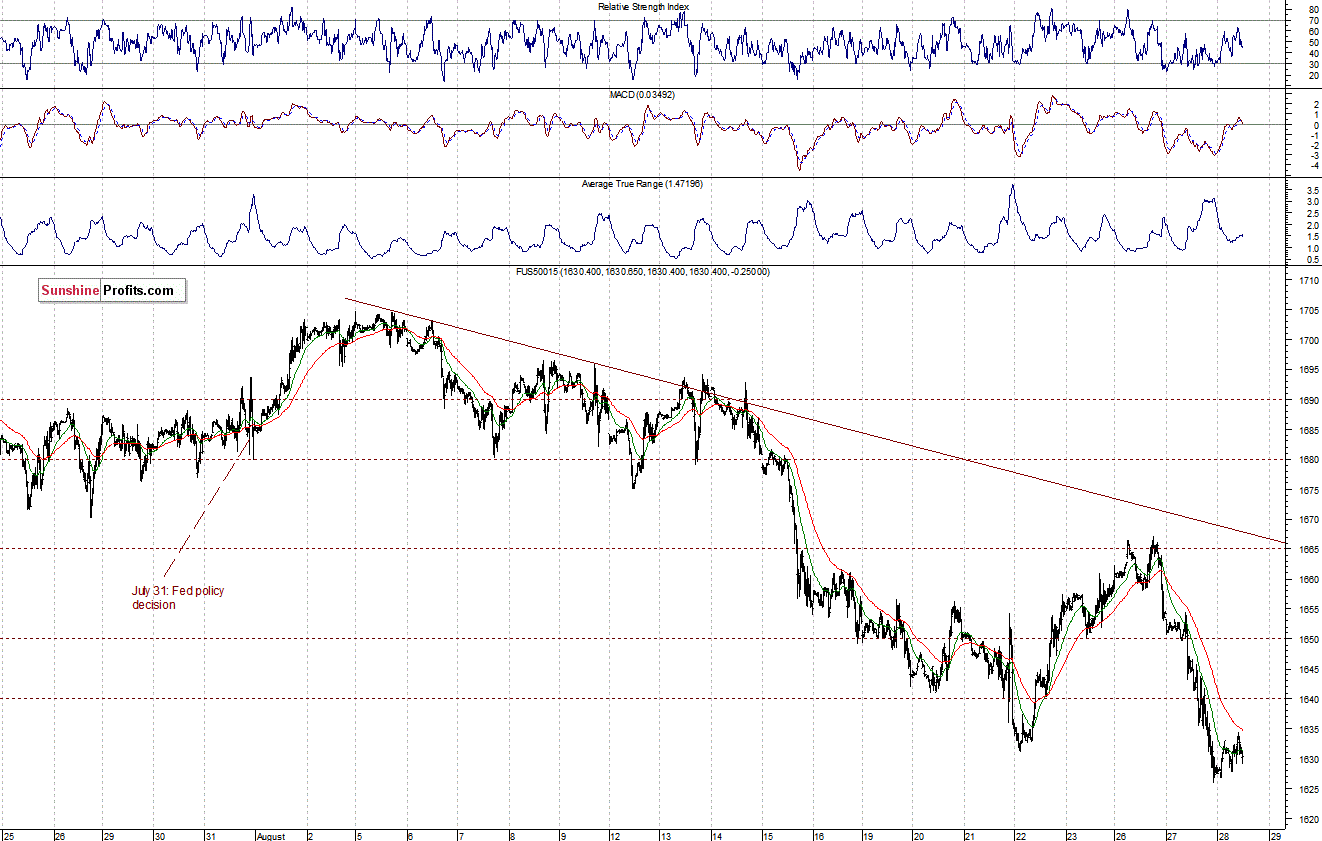The image size is (1322, 841).
Task: Click the 15 label on the date axis
Action: [766, 835]
